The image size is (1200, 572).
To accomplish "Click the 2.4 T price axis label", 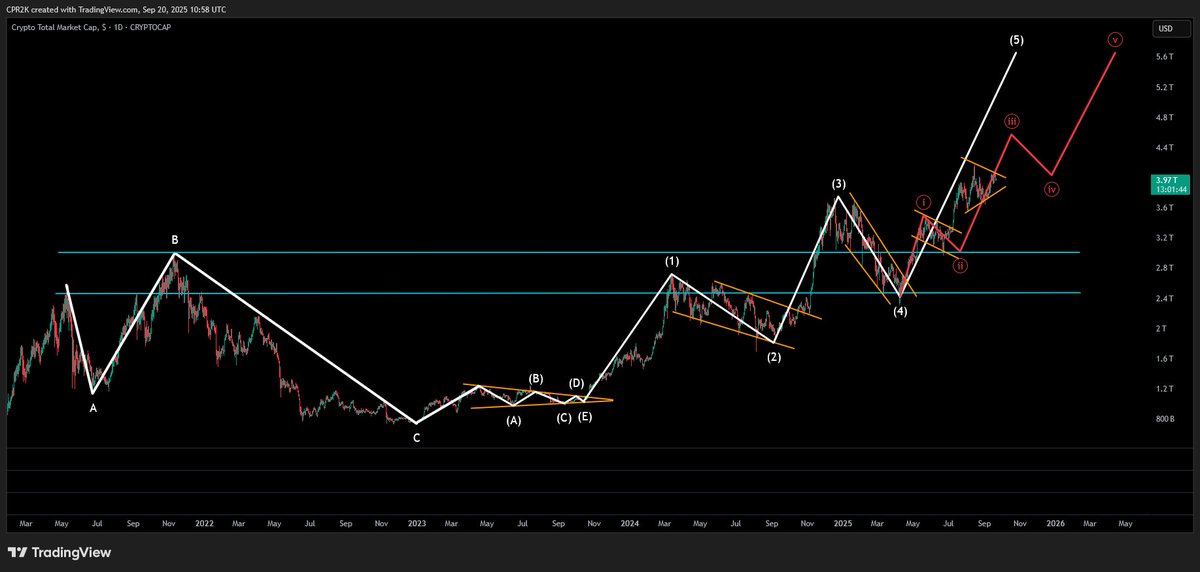I will point(1164,298).
